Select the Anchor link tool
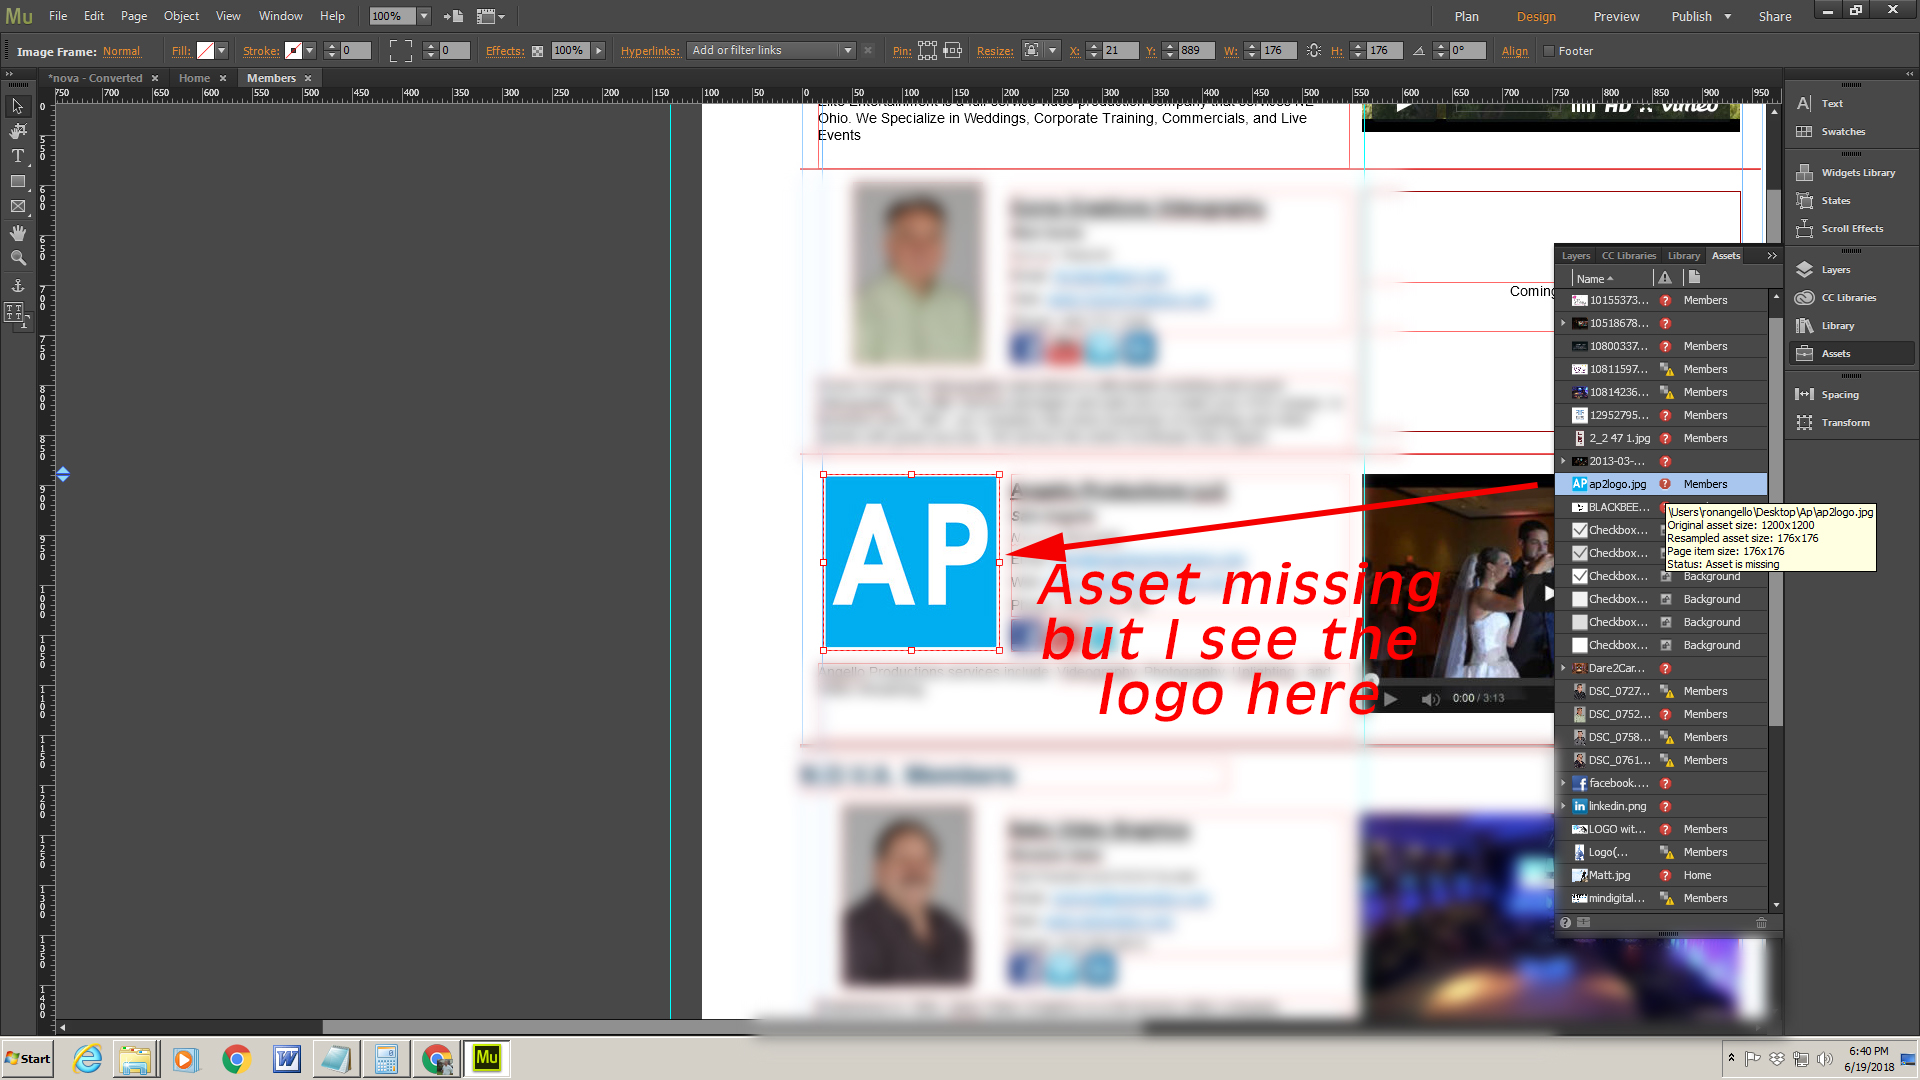The image size is (1920, 1080). (x=17, y=286)
